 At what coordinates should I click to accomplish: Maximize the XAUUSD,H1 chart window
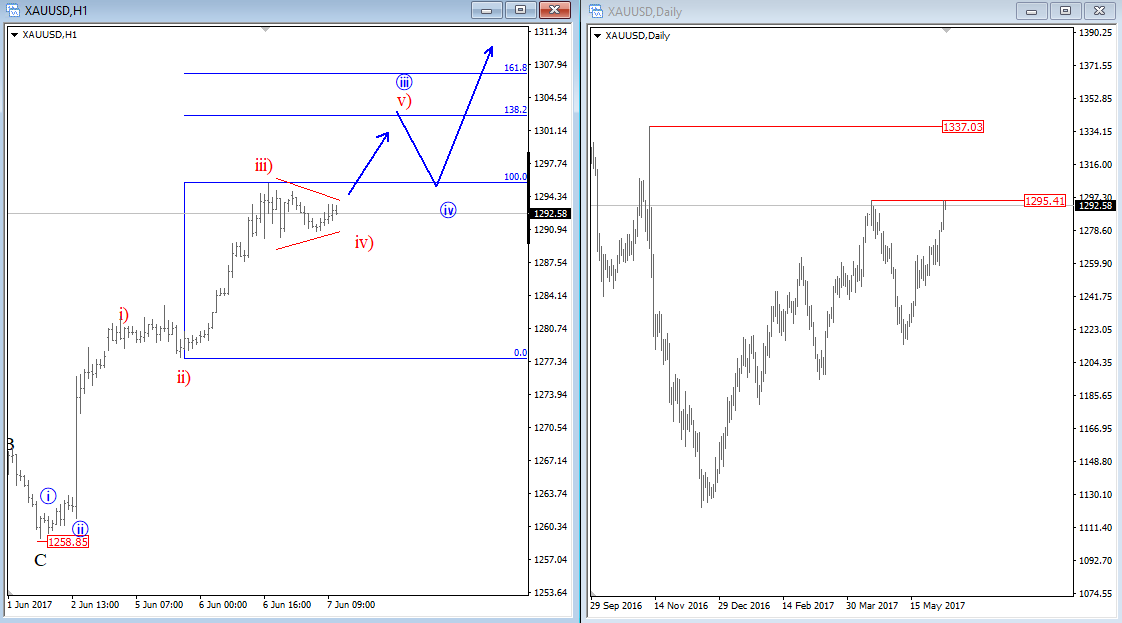click(x=520, y=10)
